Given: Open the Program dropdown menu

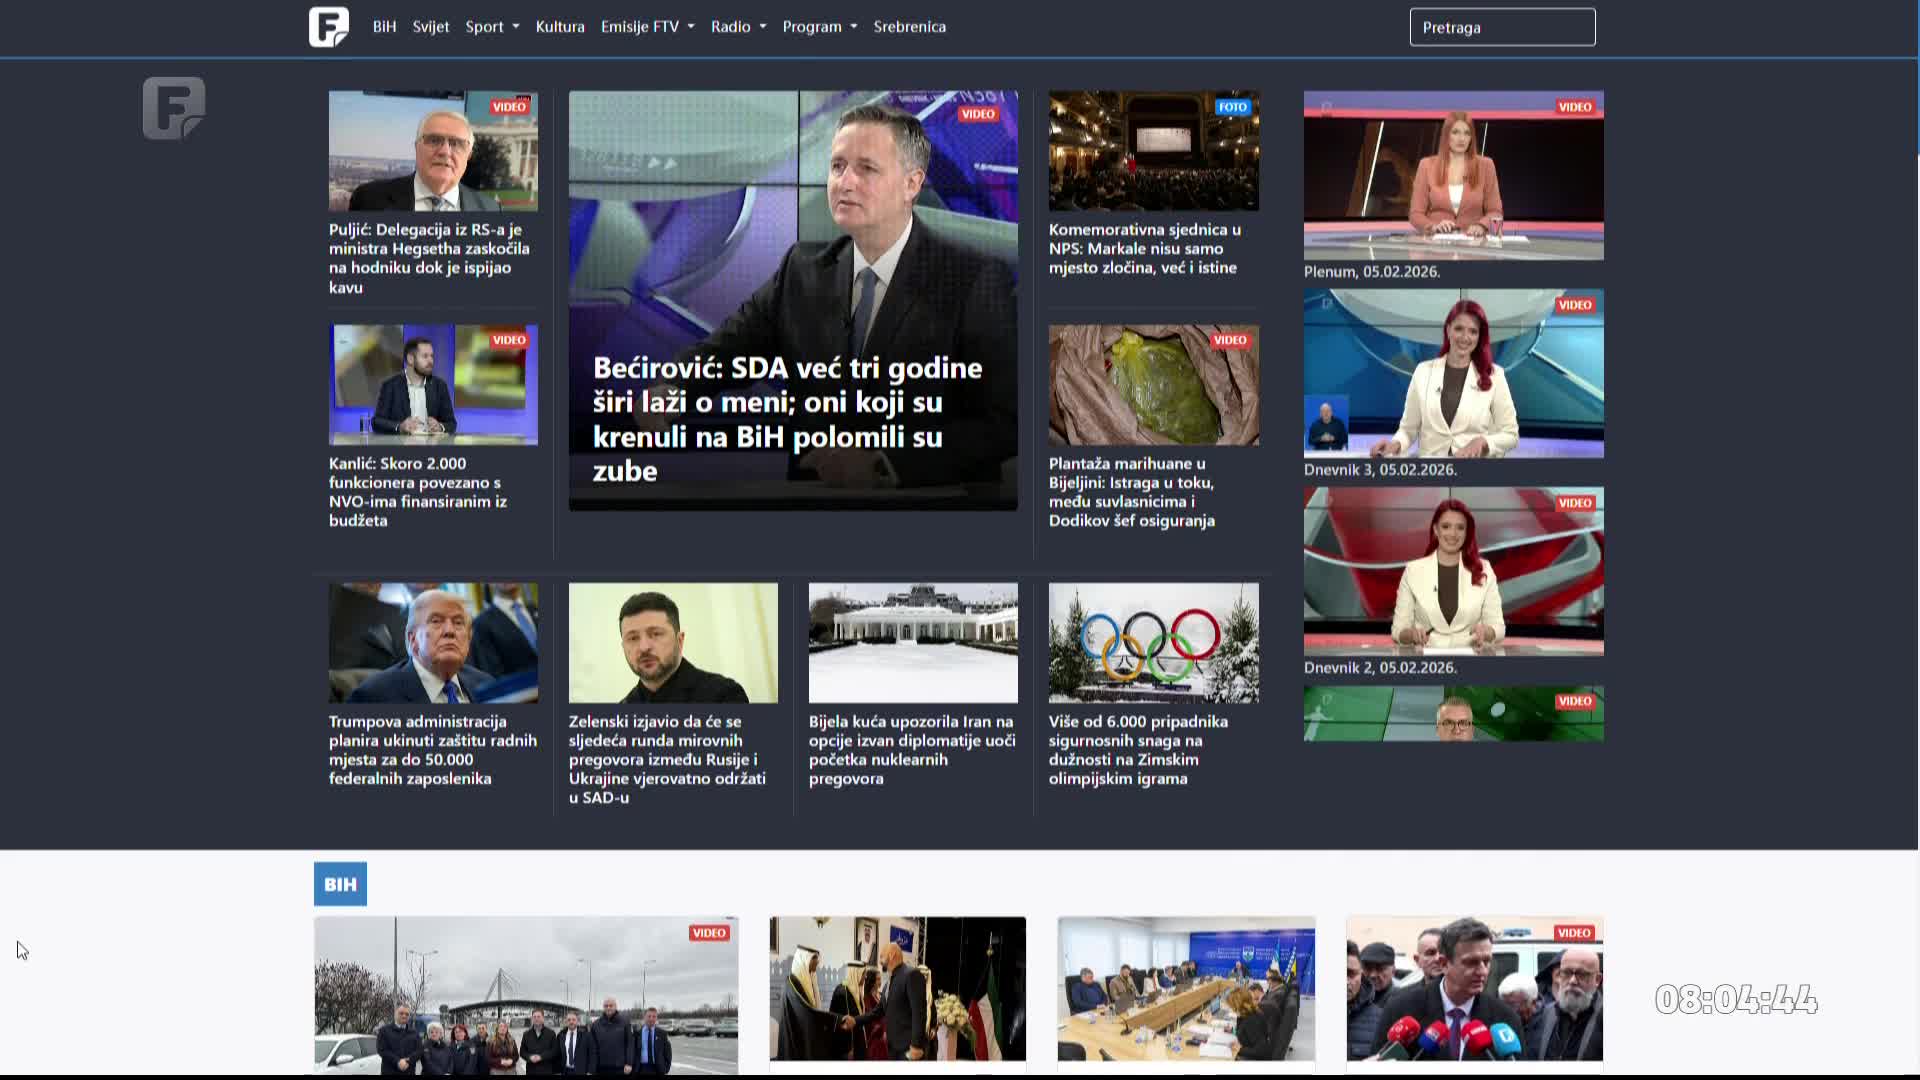Looking at the screenshot, I should point(819,27).
